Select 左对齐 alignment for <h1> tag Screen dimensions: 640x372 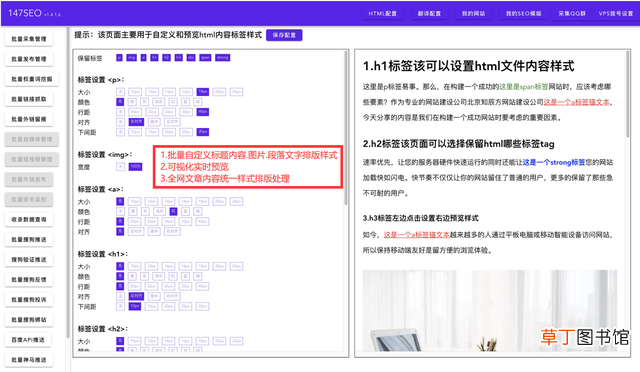point(136,296)
